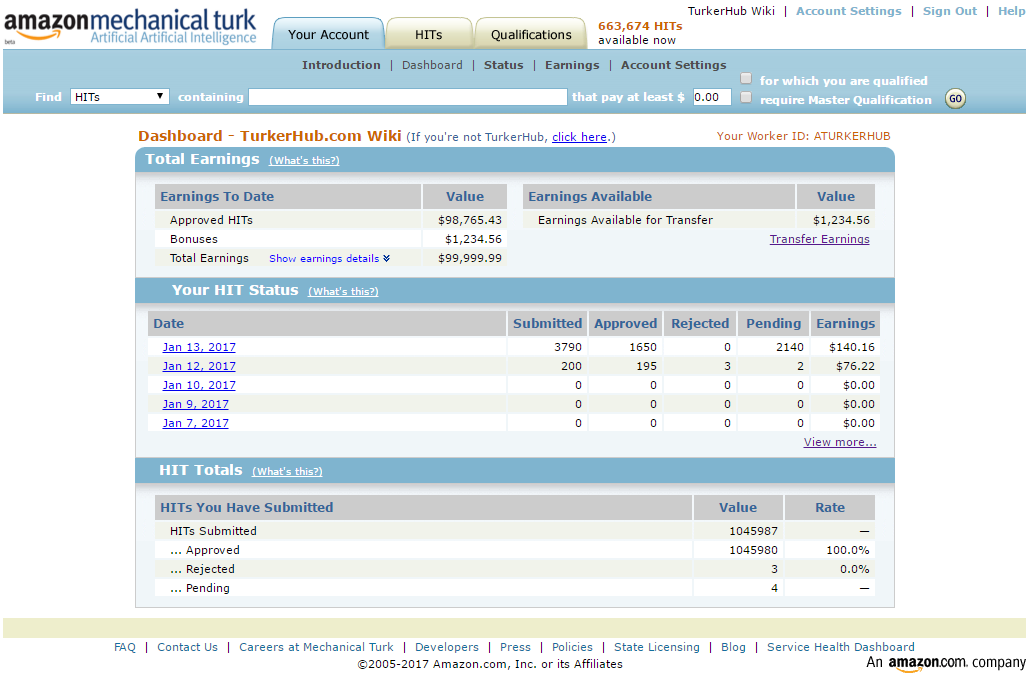Click the View more... link
This screenshot has width=1029, height=677.
tap(840, 442)
